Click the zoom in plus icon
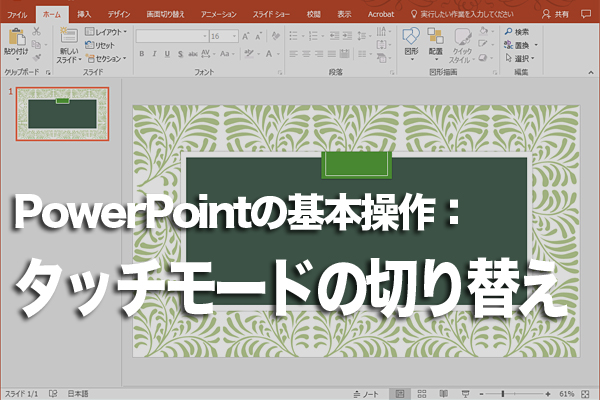 click(548, 394)
